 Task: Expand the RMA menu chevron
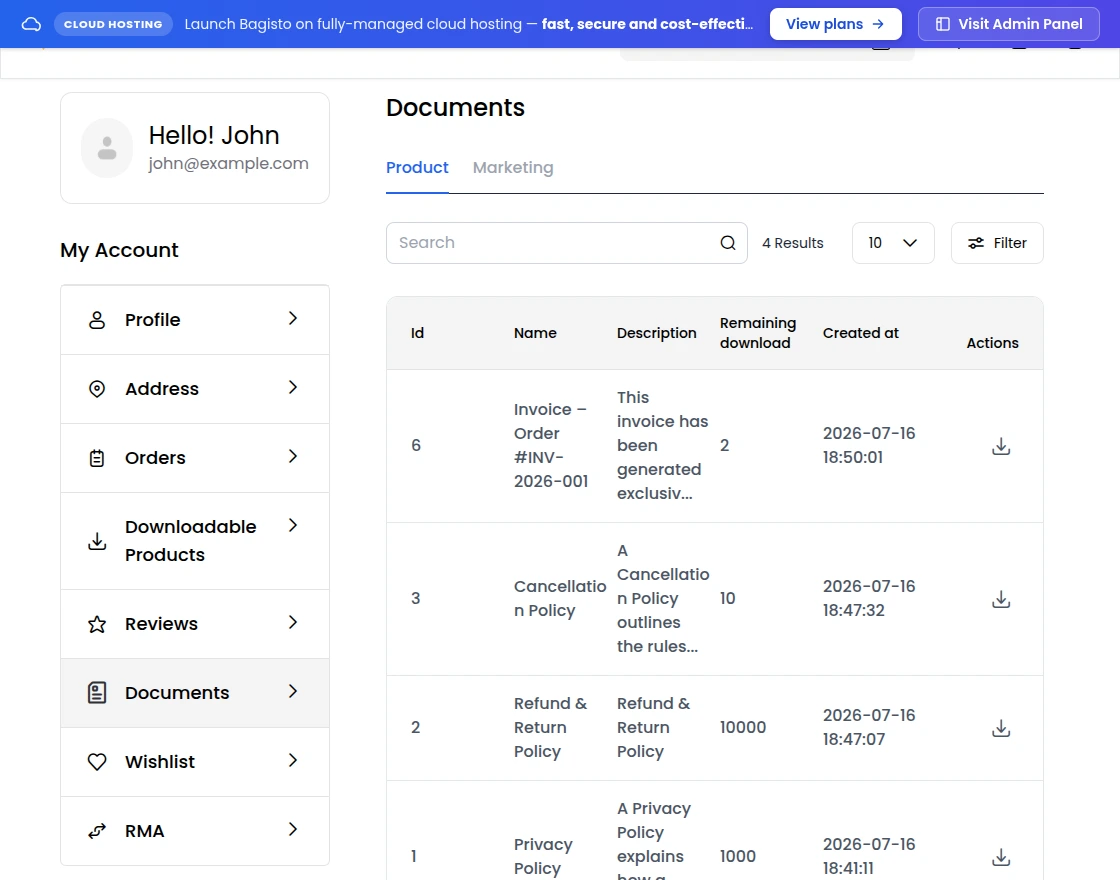[293, 829]
